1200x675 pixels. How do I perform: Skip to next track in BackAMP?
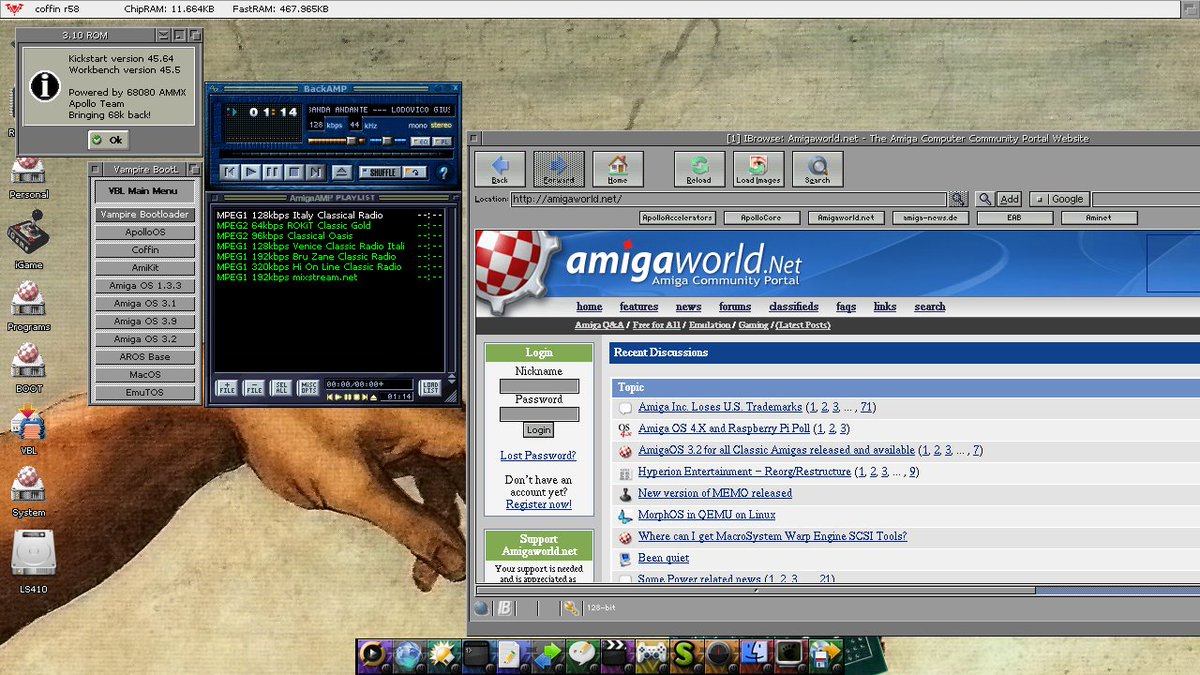click(317, 172)
